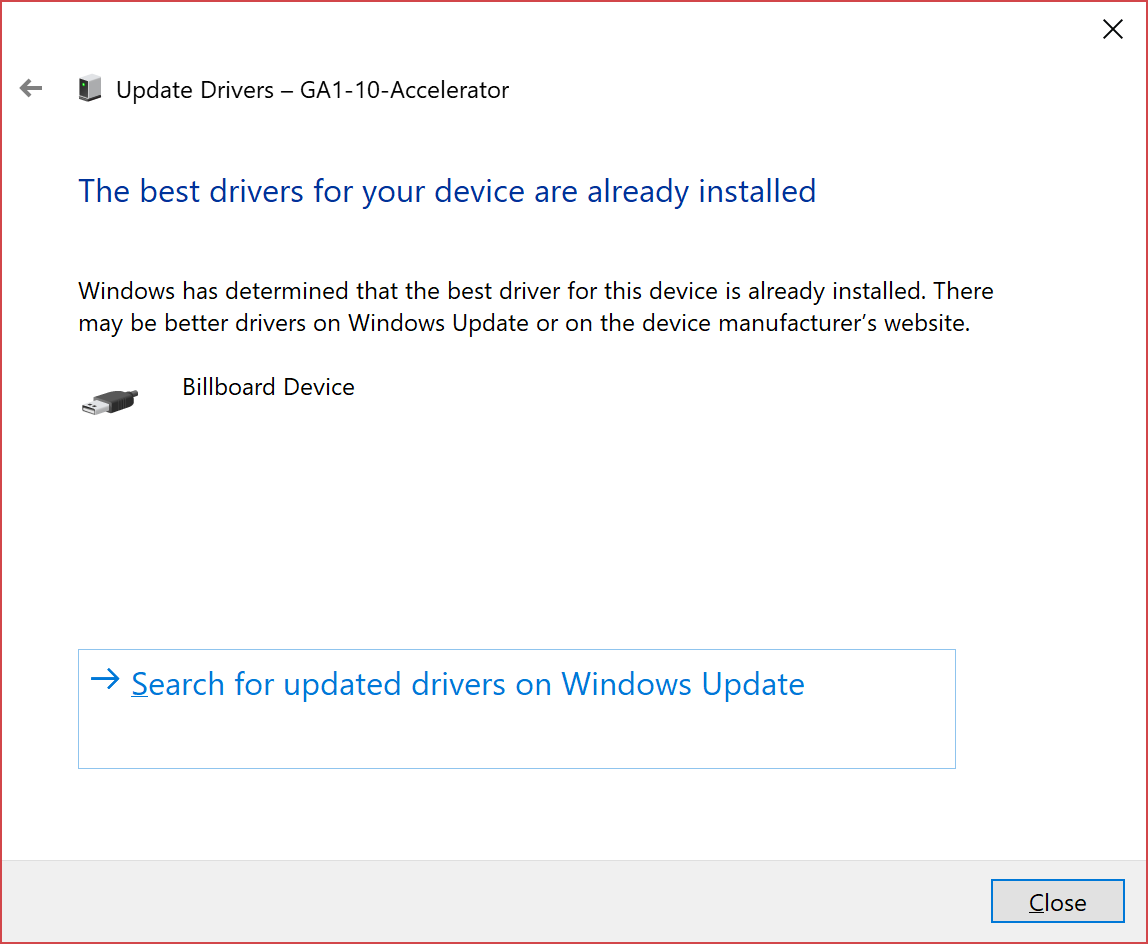Click the Update Drivers title text

[195, 89]
